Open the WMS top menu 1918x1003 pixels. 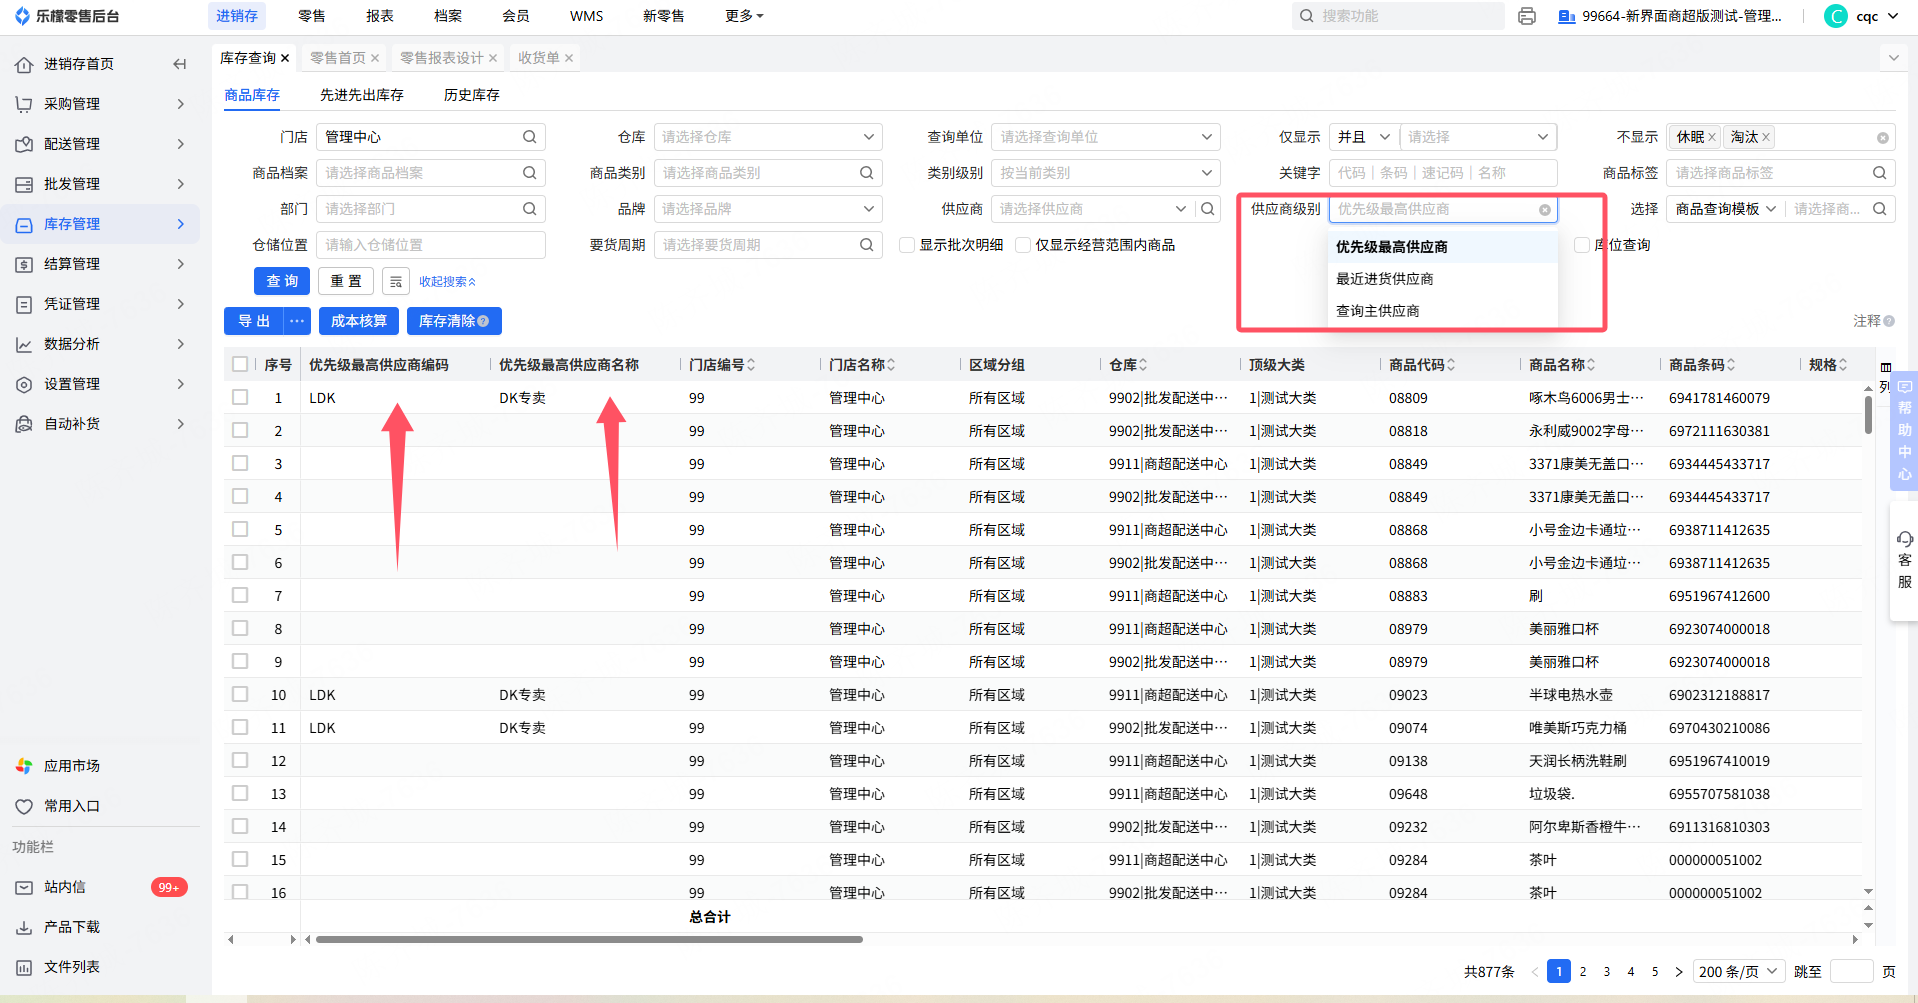point(587,16)
